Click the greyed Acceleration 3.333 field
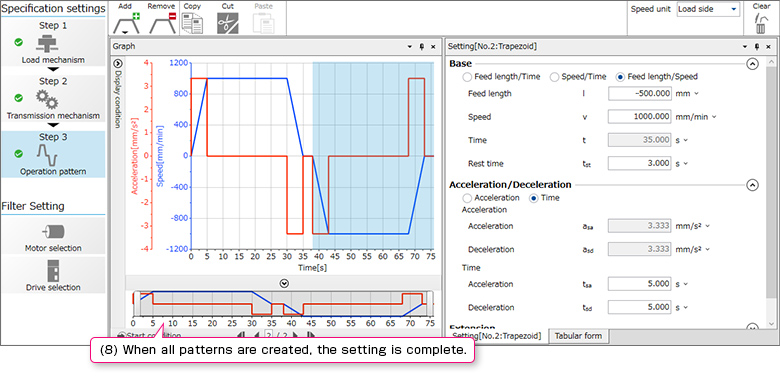780x379 pixels. [640, 226]
